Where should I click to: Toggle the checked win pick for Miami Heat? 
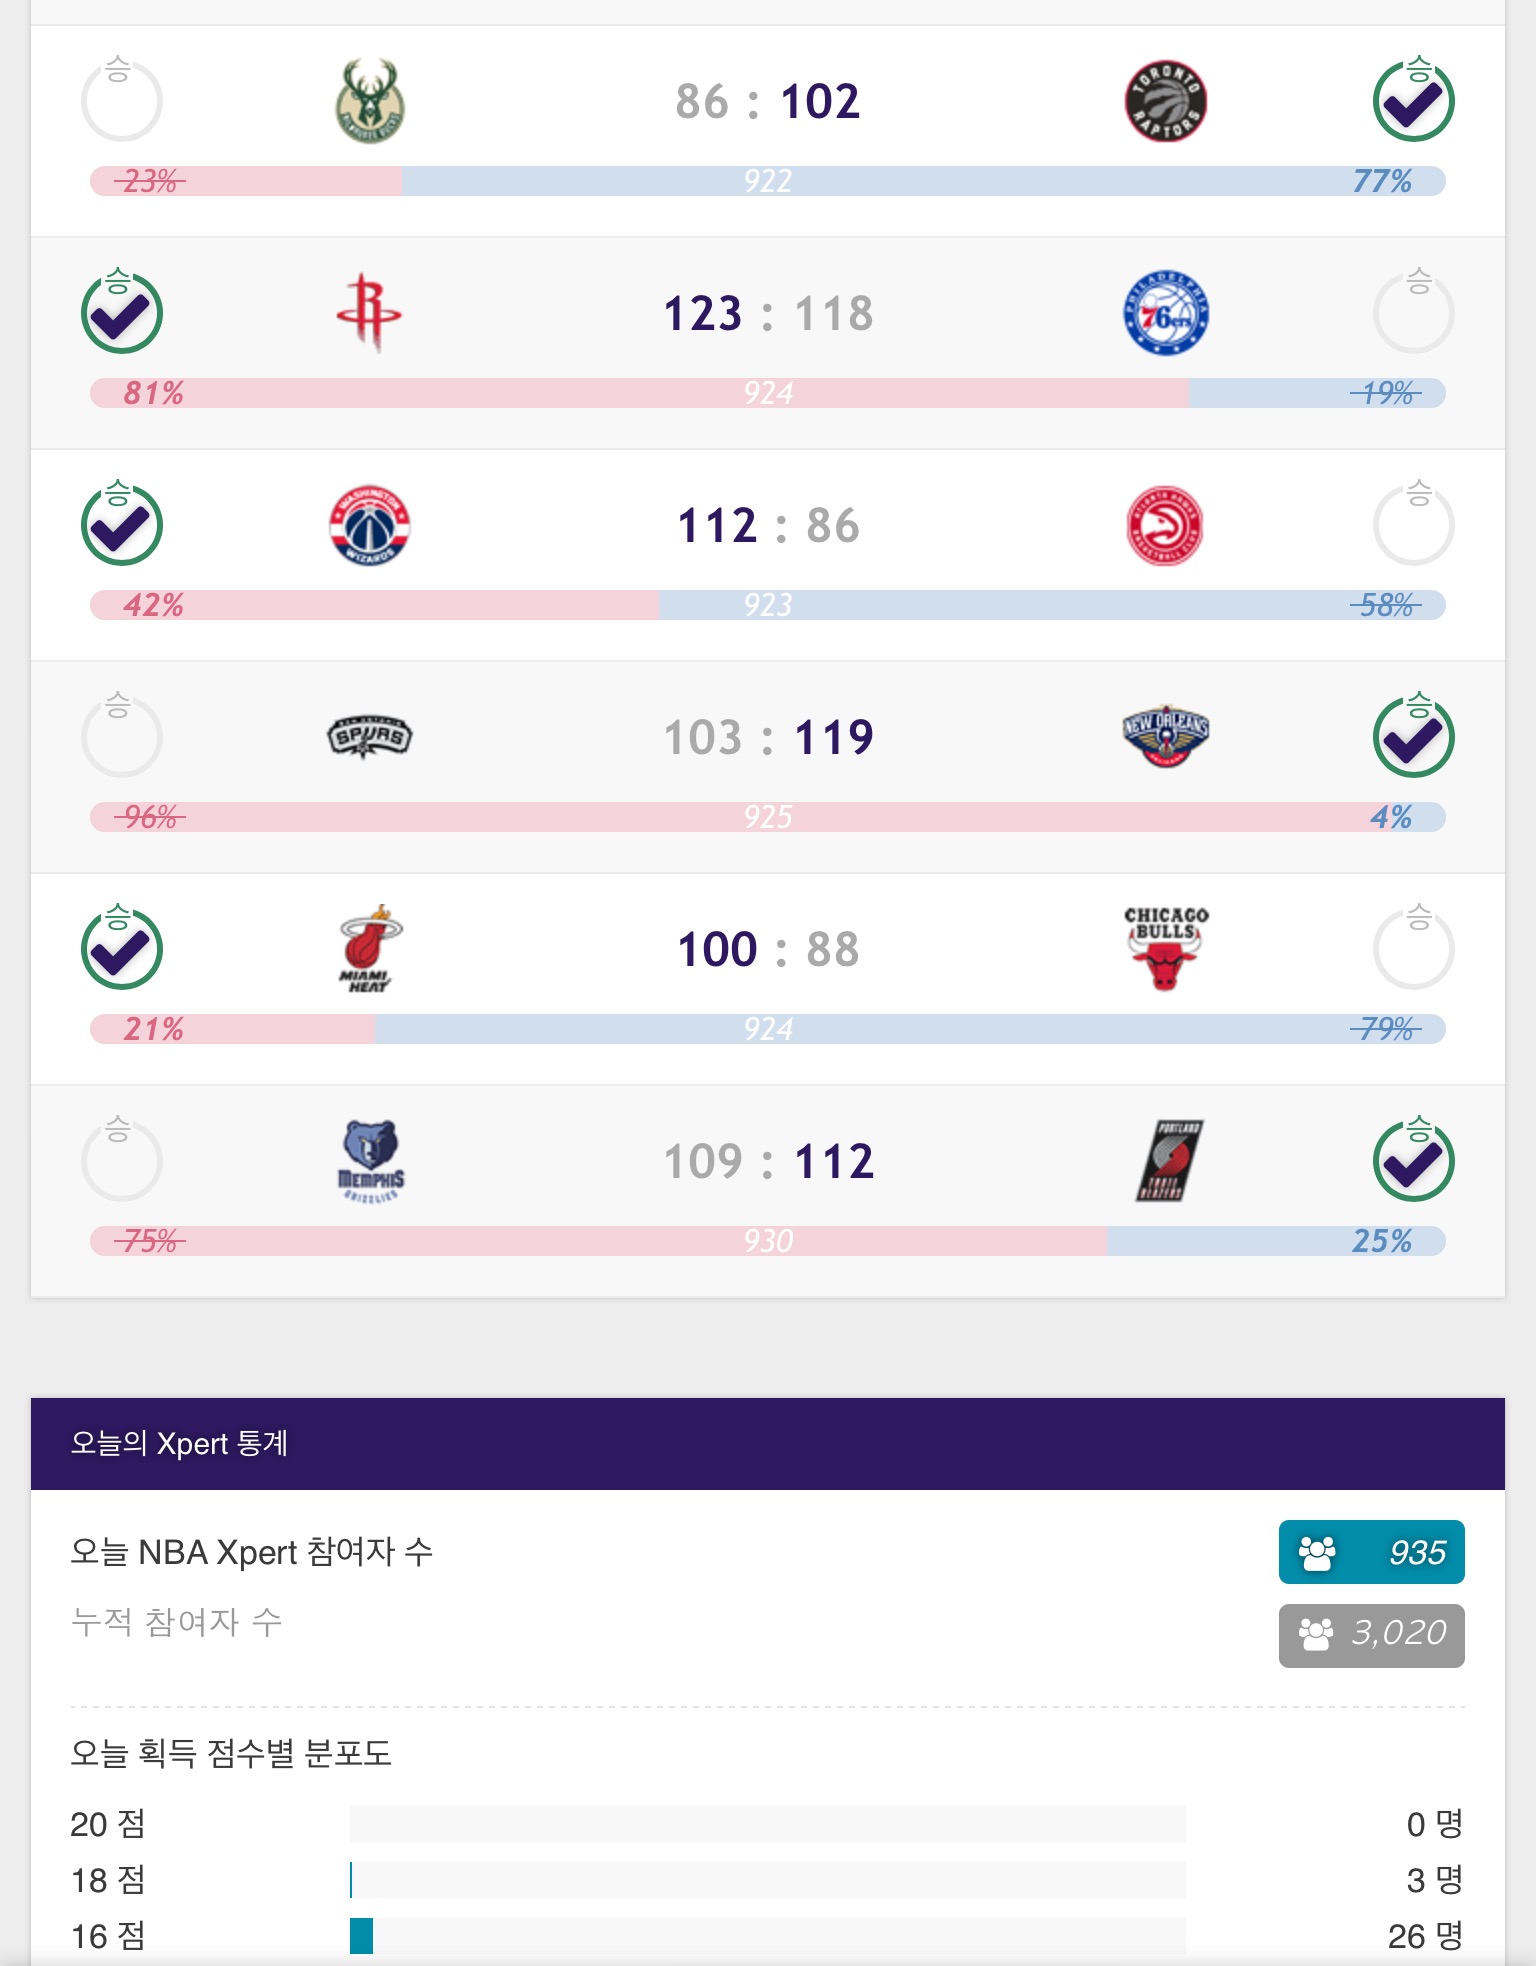(x=121, y=949)
